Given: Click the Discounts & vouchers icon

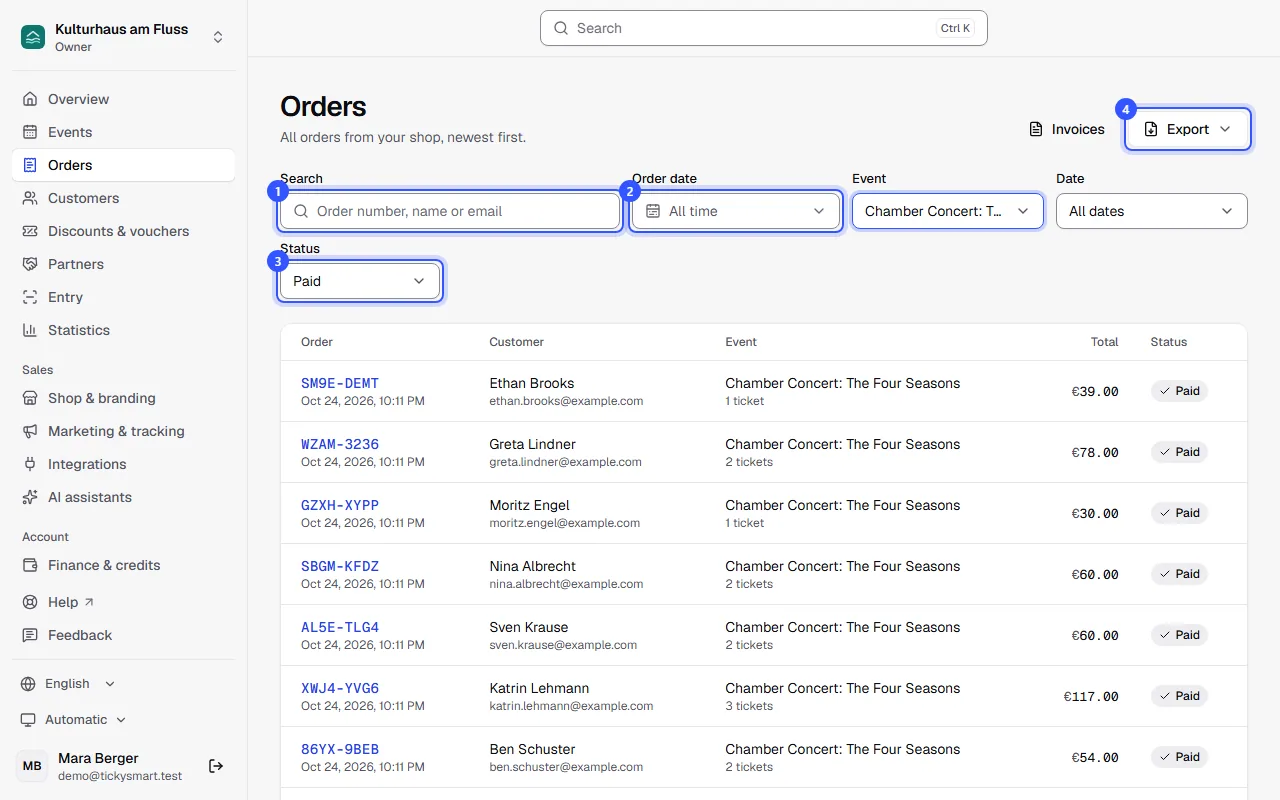Looking at the screenshot, I should [x=30, y=231].
